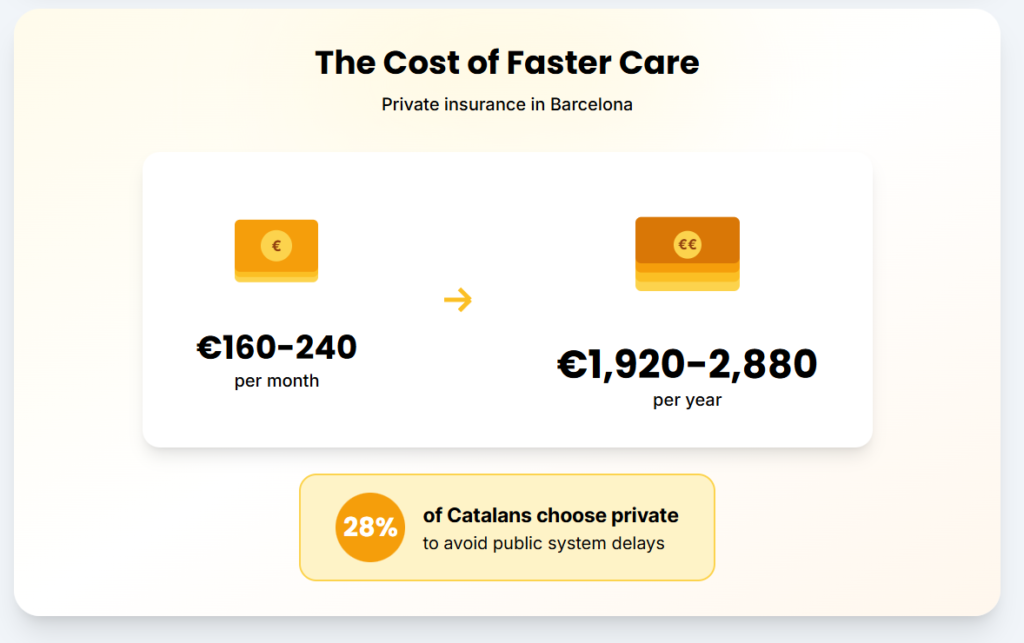Viewport: 1024px width, 643px height.
Task: Click the single € coin on left banknote
Action: click(276, 245)
